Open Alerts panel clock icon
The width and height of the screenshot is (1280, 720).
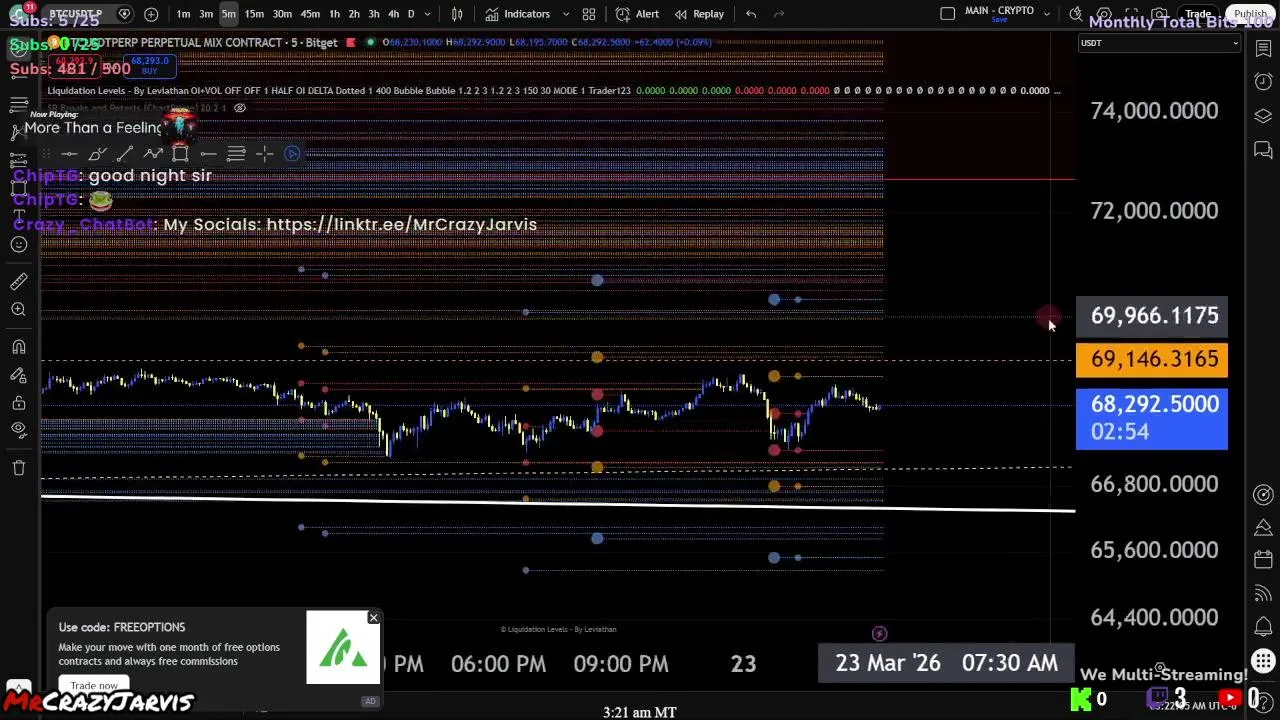[x=1263, y=81]
